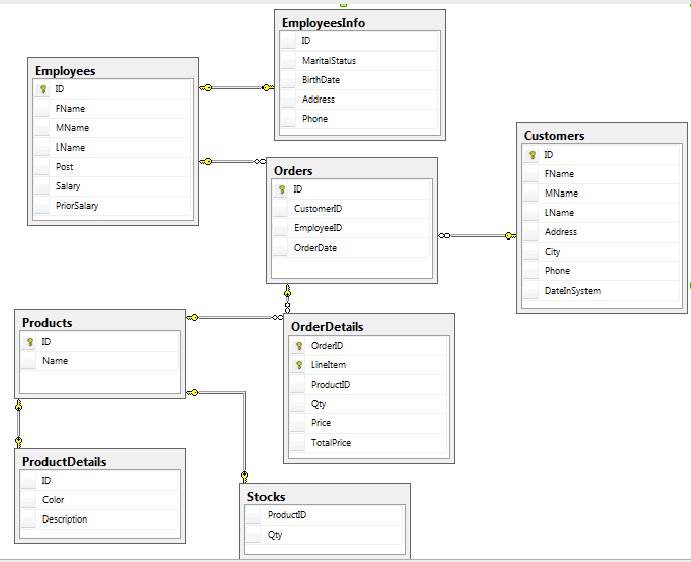Viewport: 691px width, 562px height.
Task: Select ProductID column in OrderDetails
Action: 368,384
